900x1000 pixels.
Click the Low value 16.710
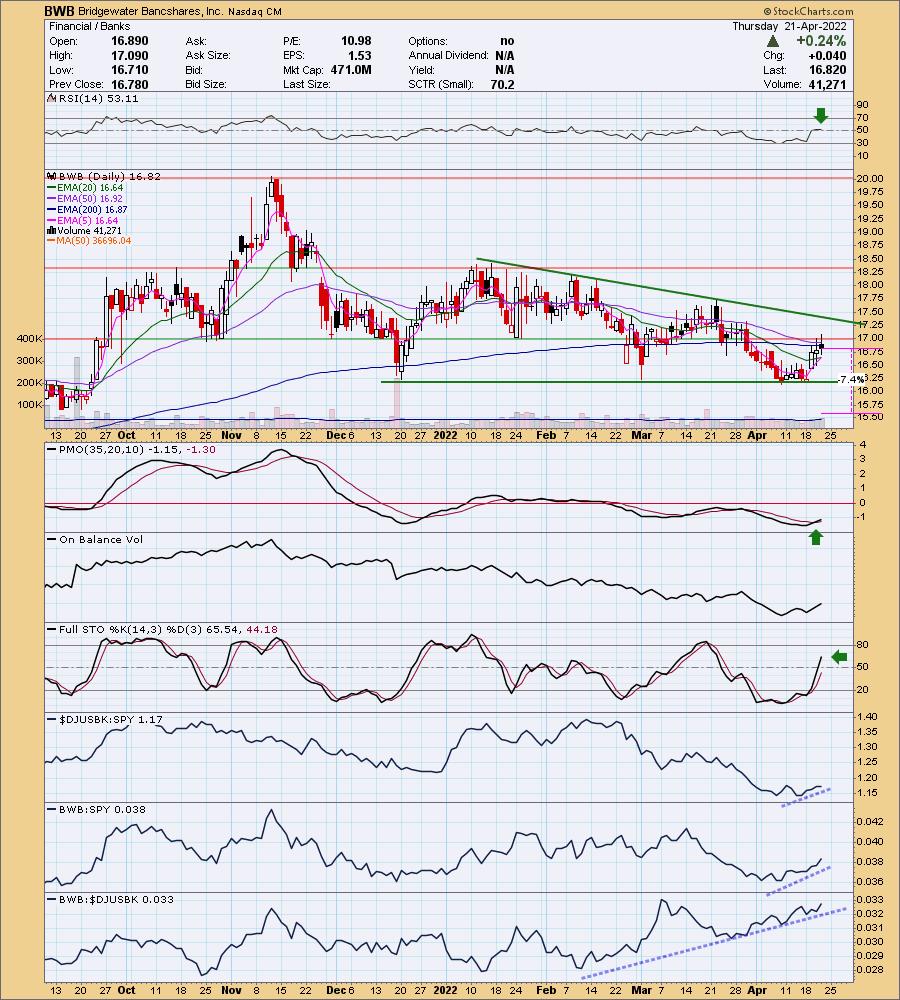(129, 70)
